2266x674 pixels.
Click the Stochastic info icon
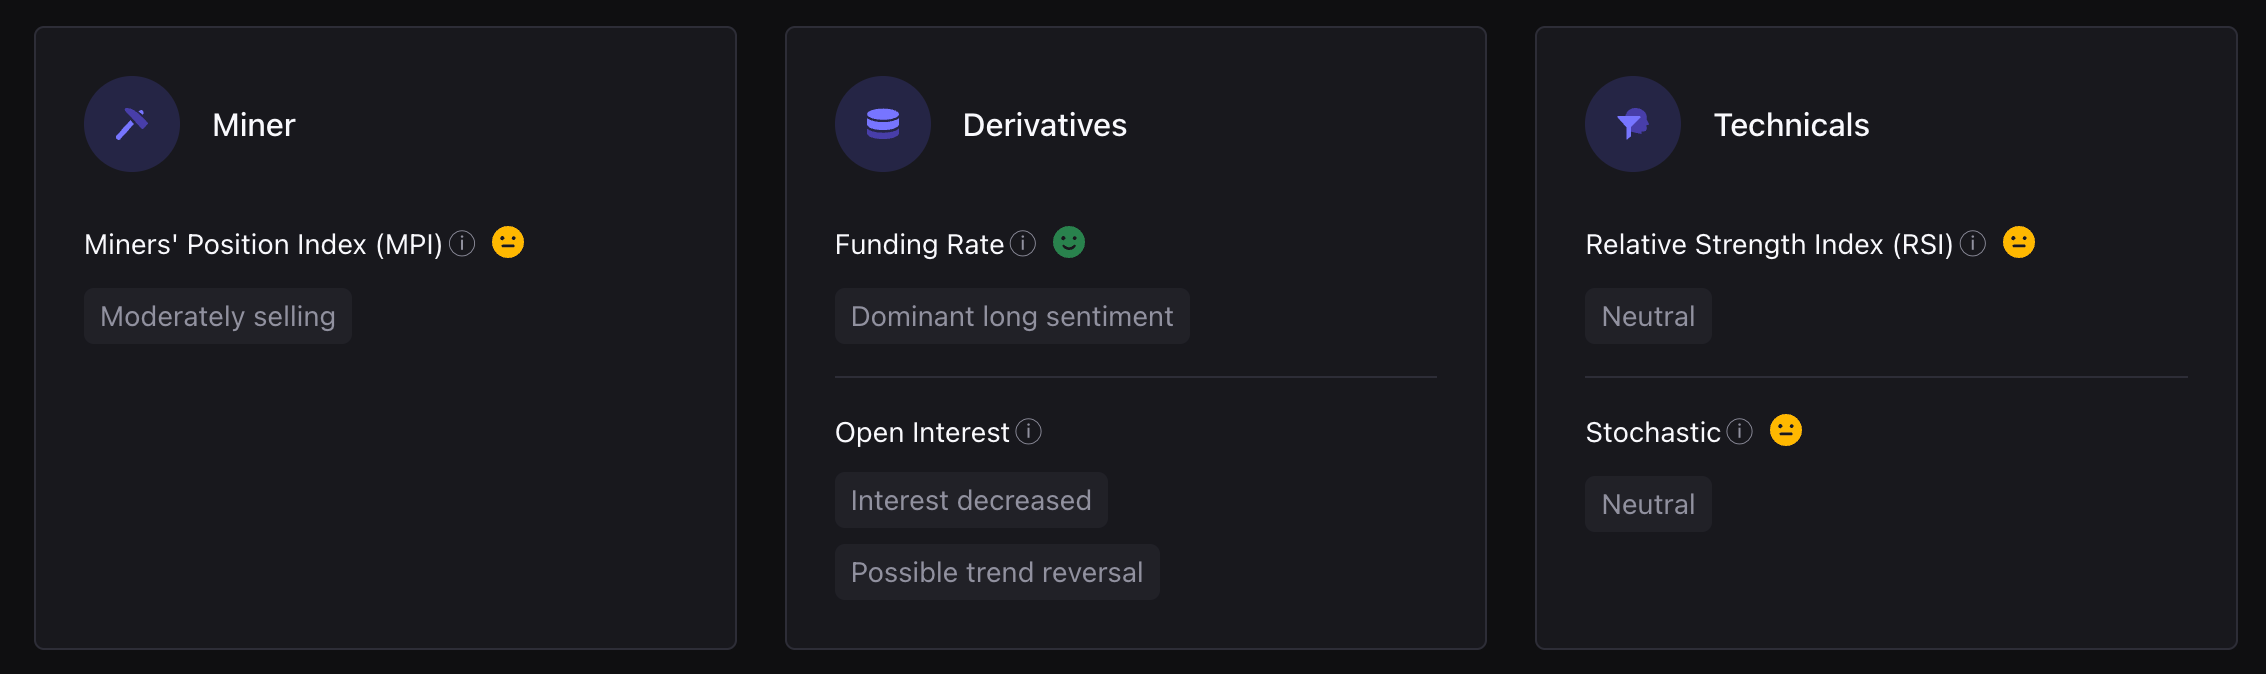pos(1740,431)
